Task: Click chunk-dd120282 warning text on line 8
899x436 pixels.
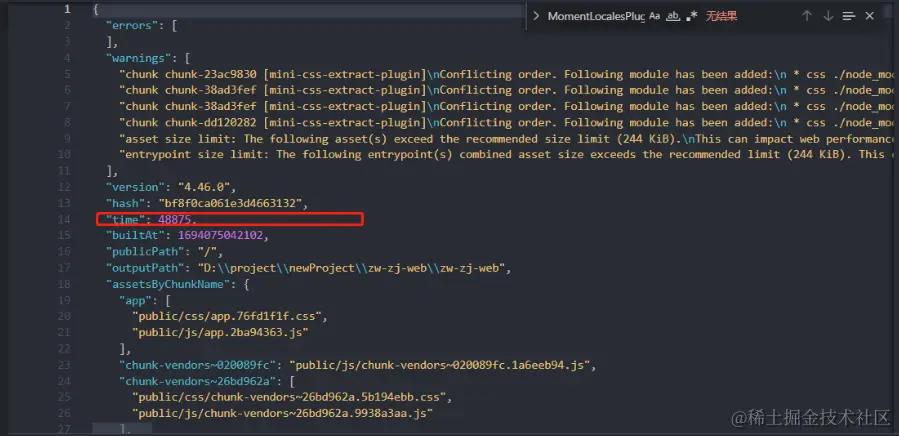Action: [x=506, y=122]
